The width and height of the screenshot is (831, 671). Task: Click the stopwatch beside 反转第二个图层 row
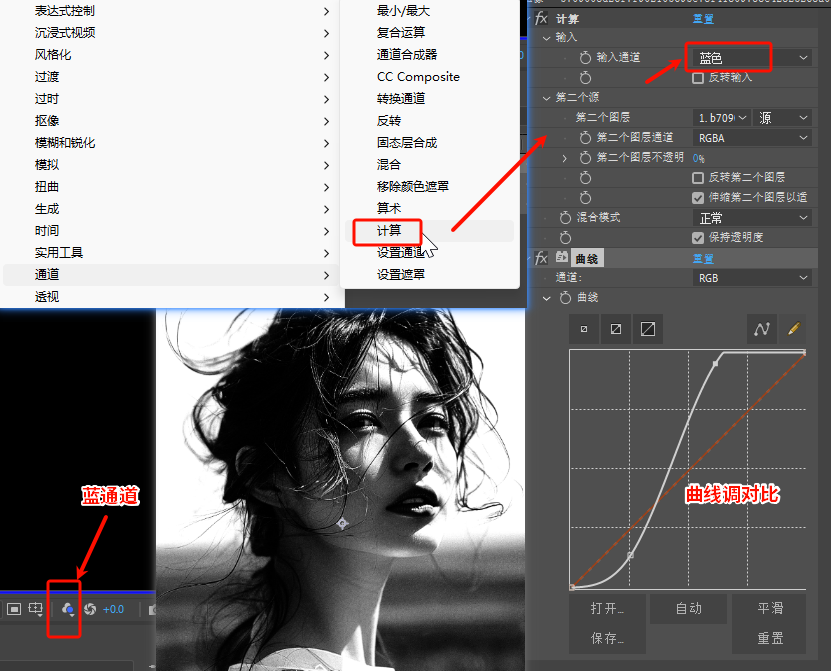point(585,178)
